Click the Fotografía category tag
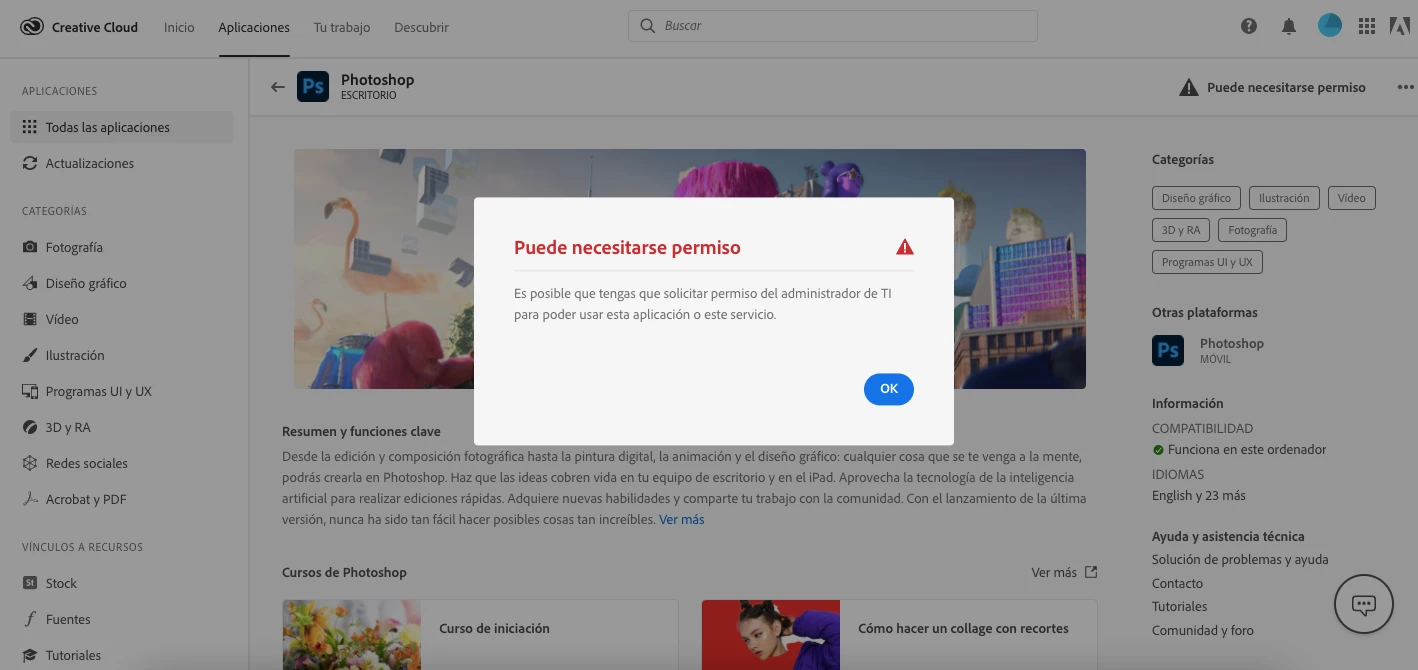Screen dimensions: 1418x670 coord(1252,230)
